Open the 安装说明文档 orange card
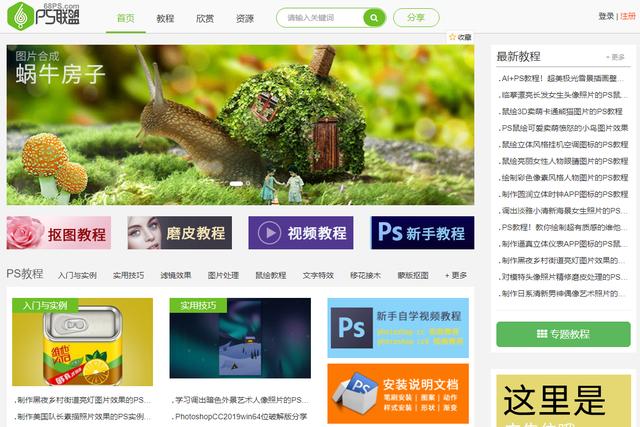 398,394
